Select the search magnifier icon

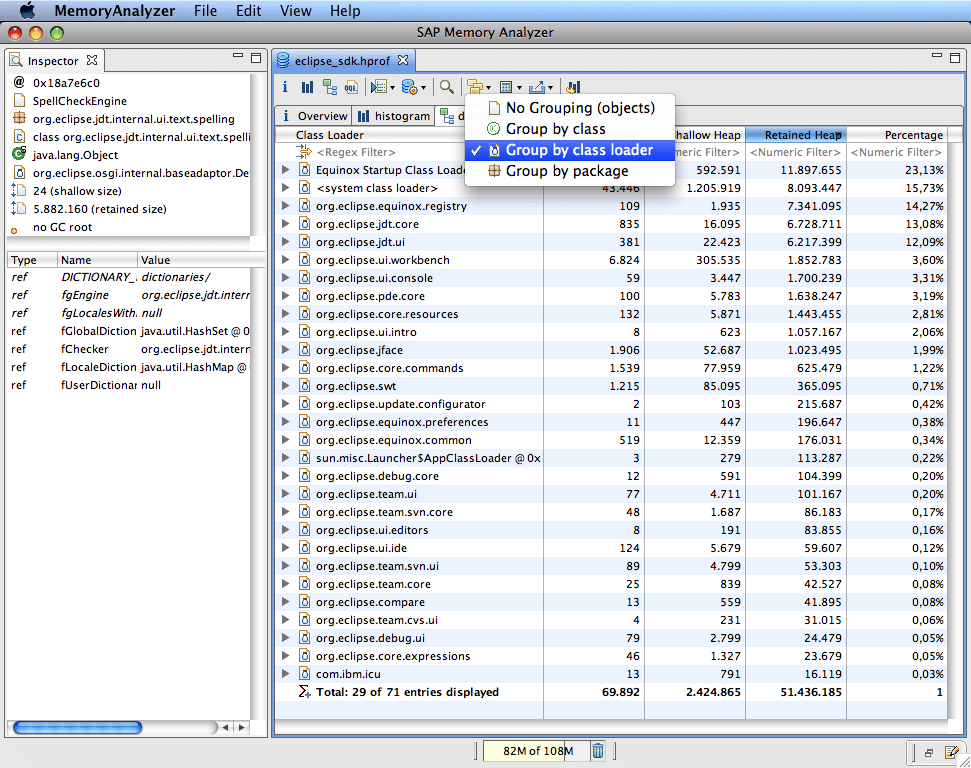[448, 87]
